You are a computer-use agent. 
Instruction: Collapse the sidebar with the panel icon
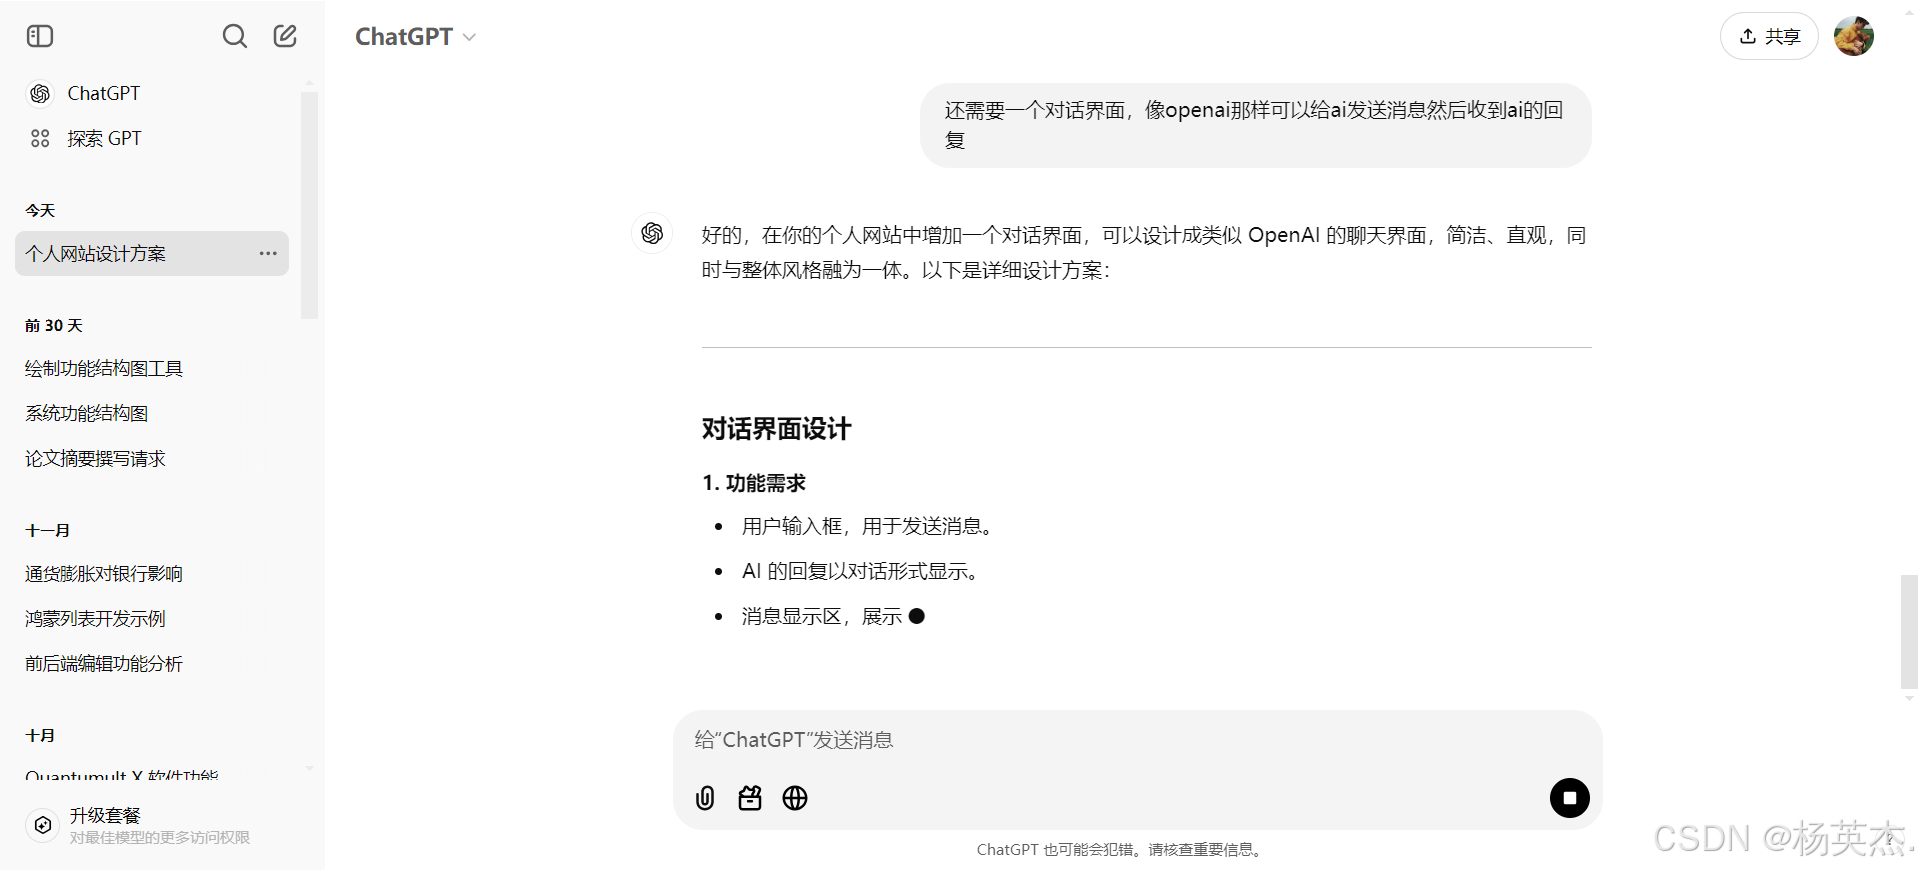[40, 36]
